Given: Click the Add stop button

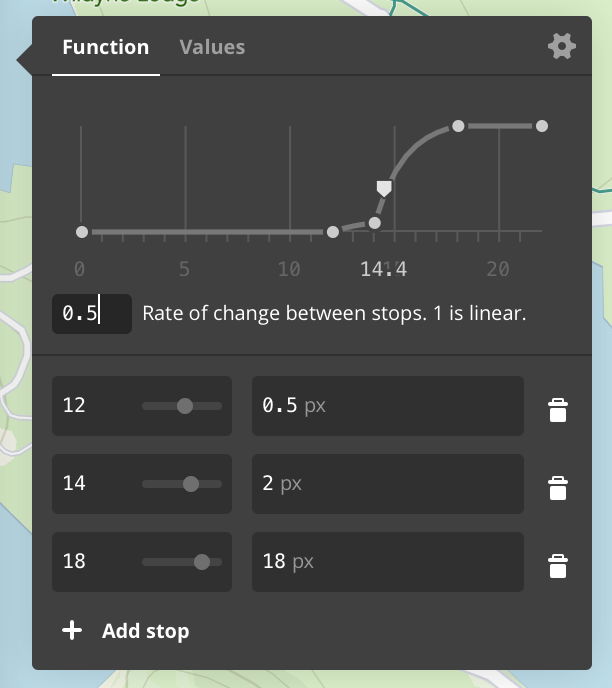Looking at the screenshot, I should pos(145,631).
